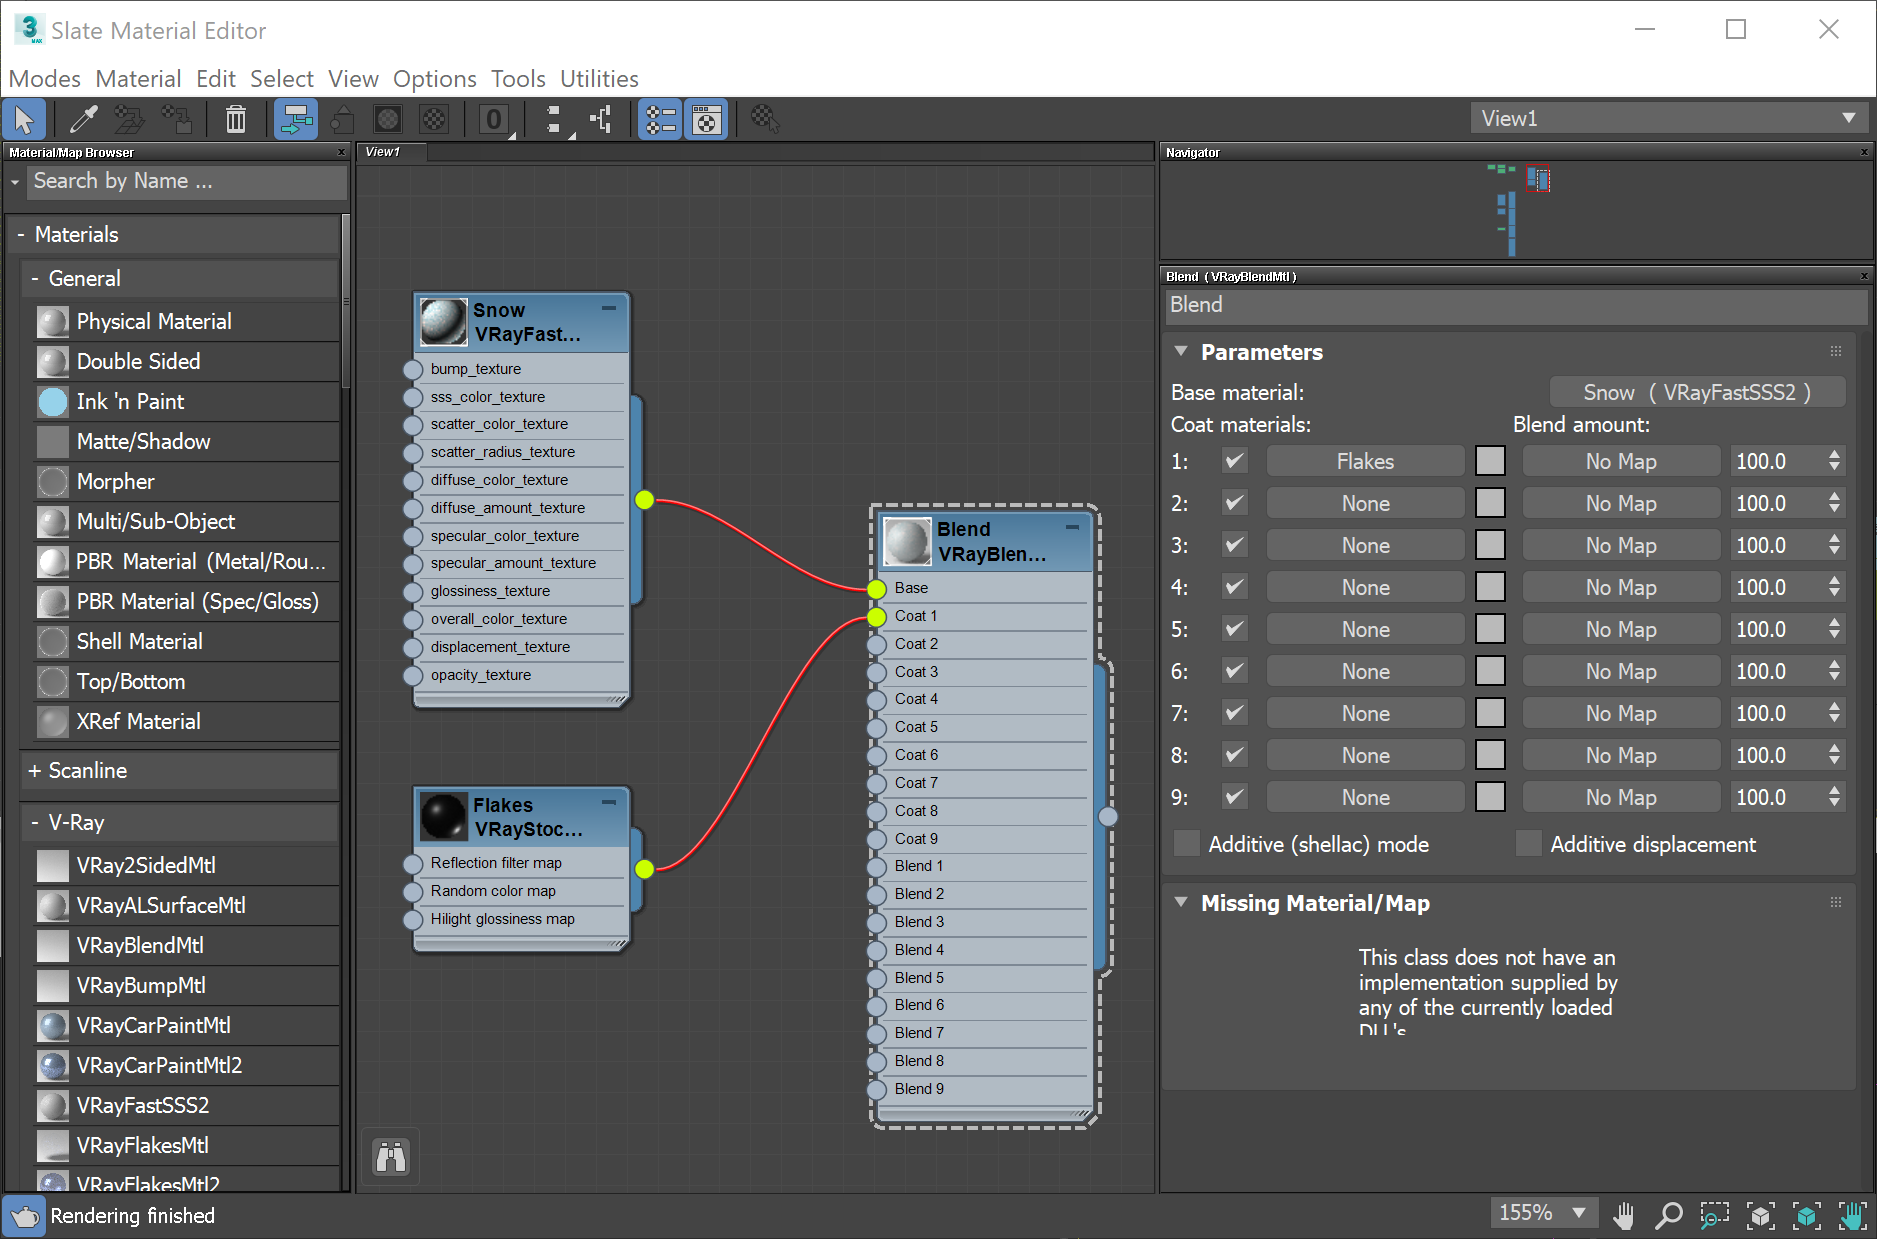Image resolution: width=1877 pixels, height=1239 pixels.
Task: Enable Additive displacement
Action: (x=1529, y=844)
